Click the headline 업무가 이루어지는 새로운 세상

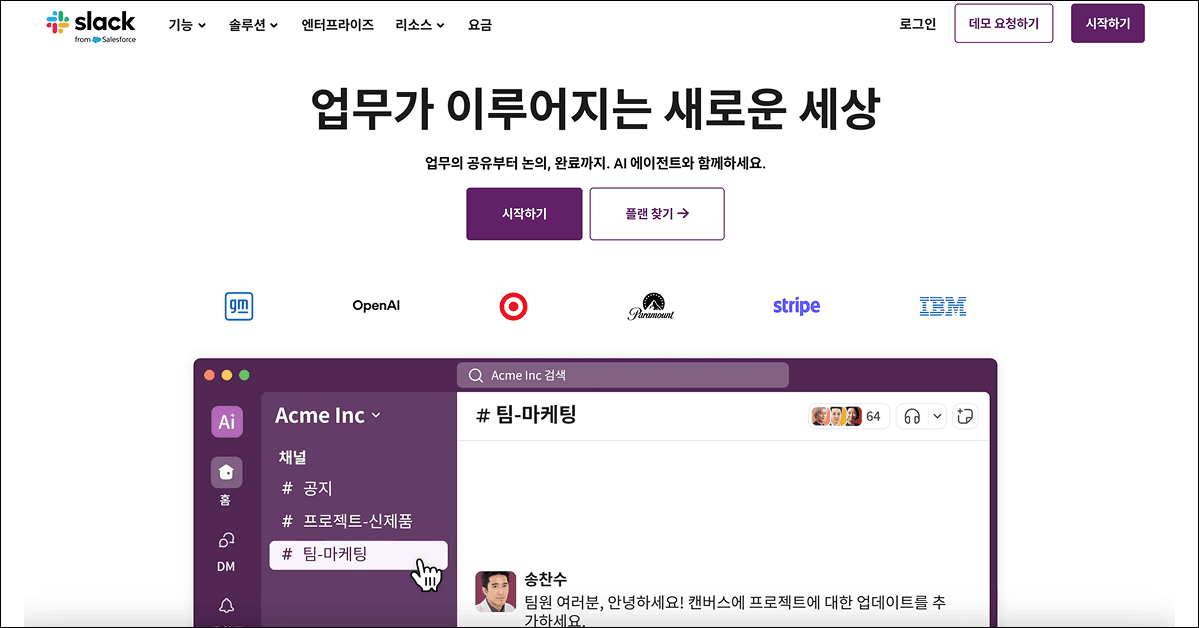coord(596,109)
